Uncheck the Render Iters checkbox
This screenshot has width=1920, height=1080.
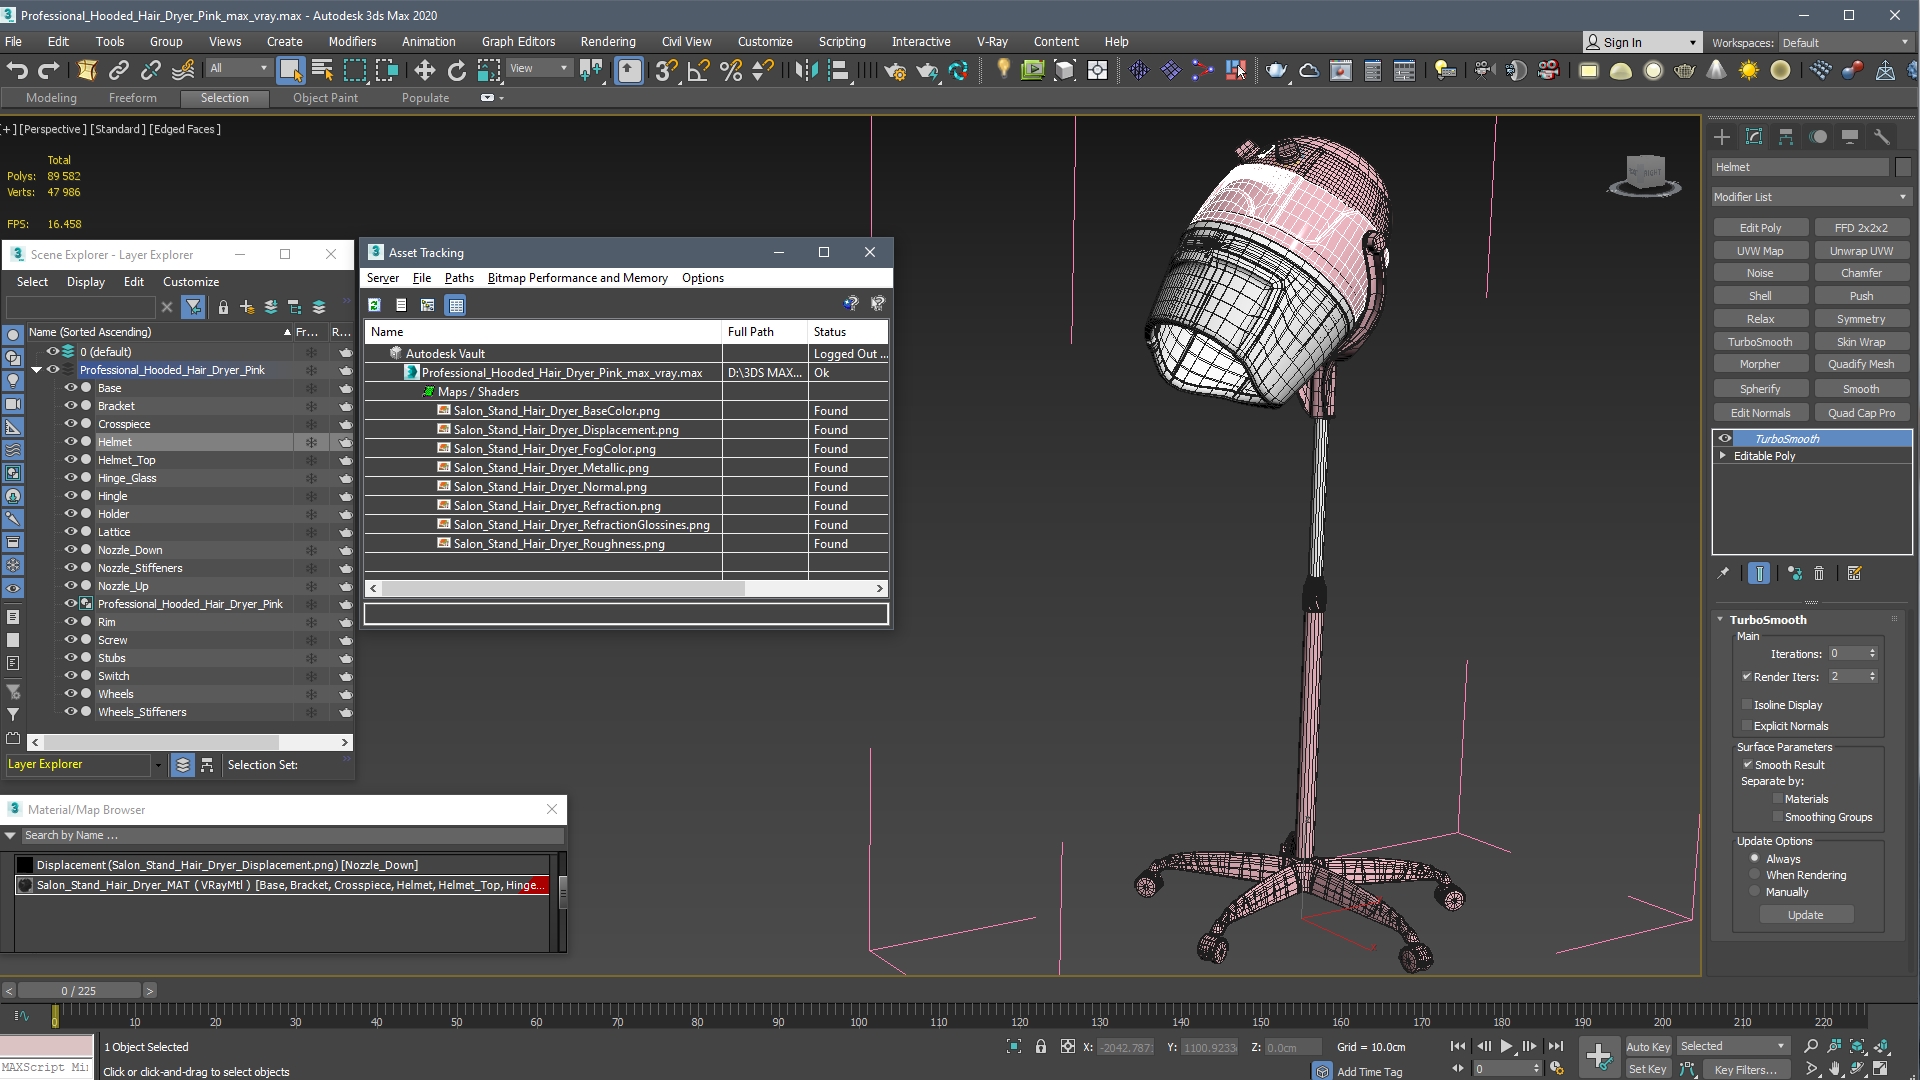tap(1747, 676)
